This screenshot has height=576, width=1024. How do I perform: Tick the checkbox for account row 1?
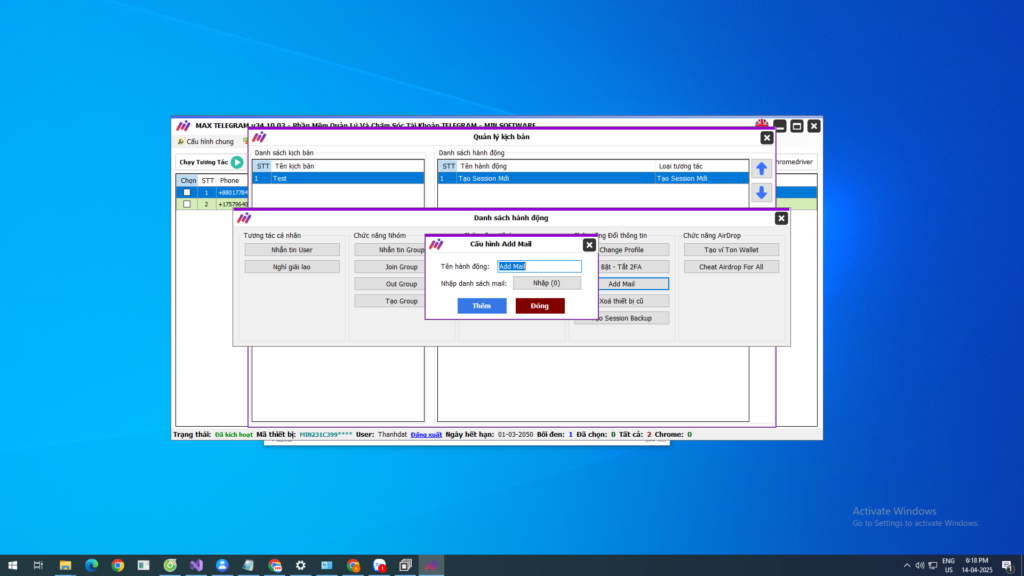coord(187,192)
